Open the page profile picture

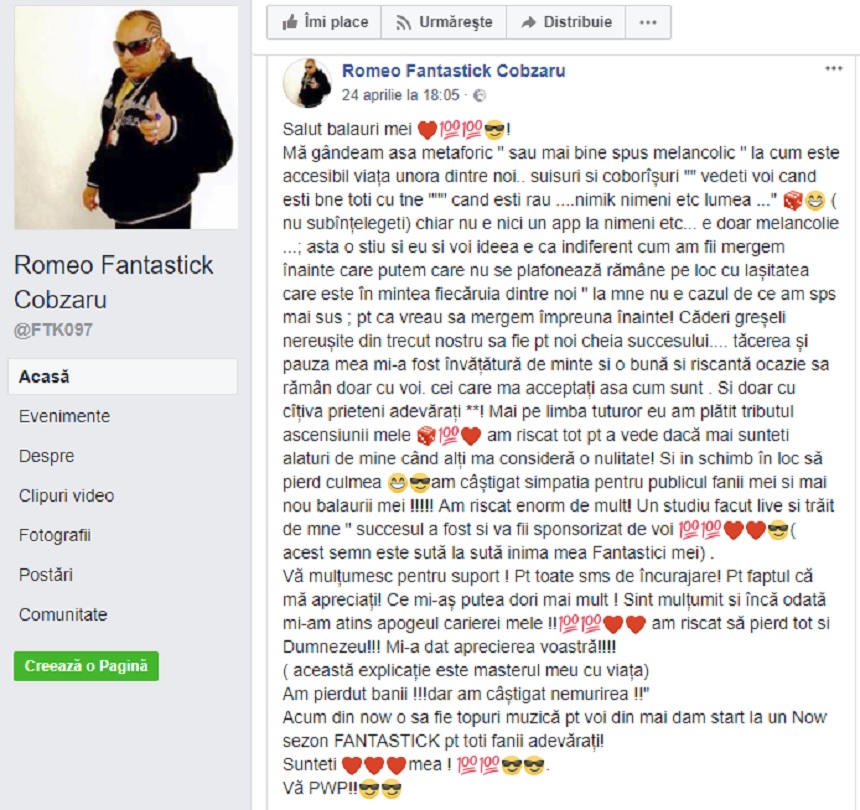126,117
